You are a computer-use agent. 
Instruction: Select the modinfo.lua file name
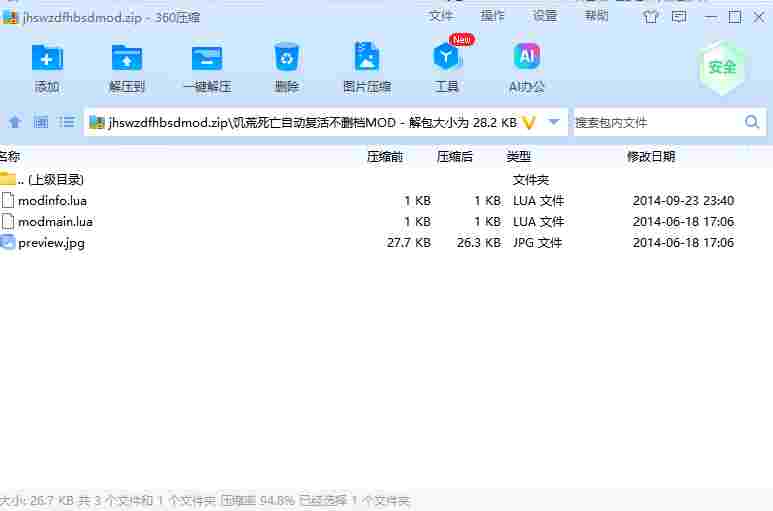pyautogui.click(x=52, y=201)
